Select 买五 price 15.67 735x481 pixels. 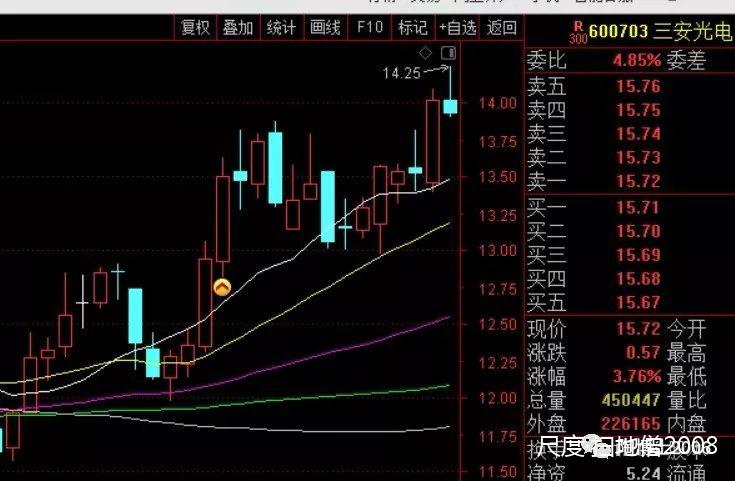tap(638, 303)
